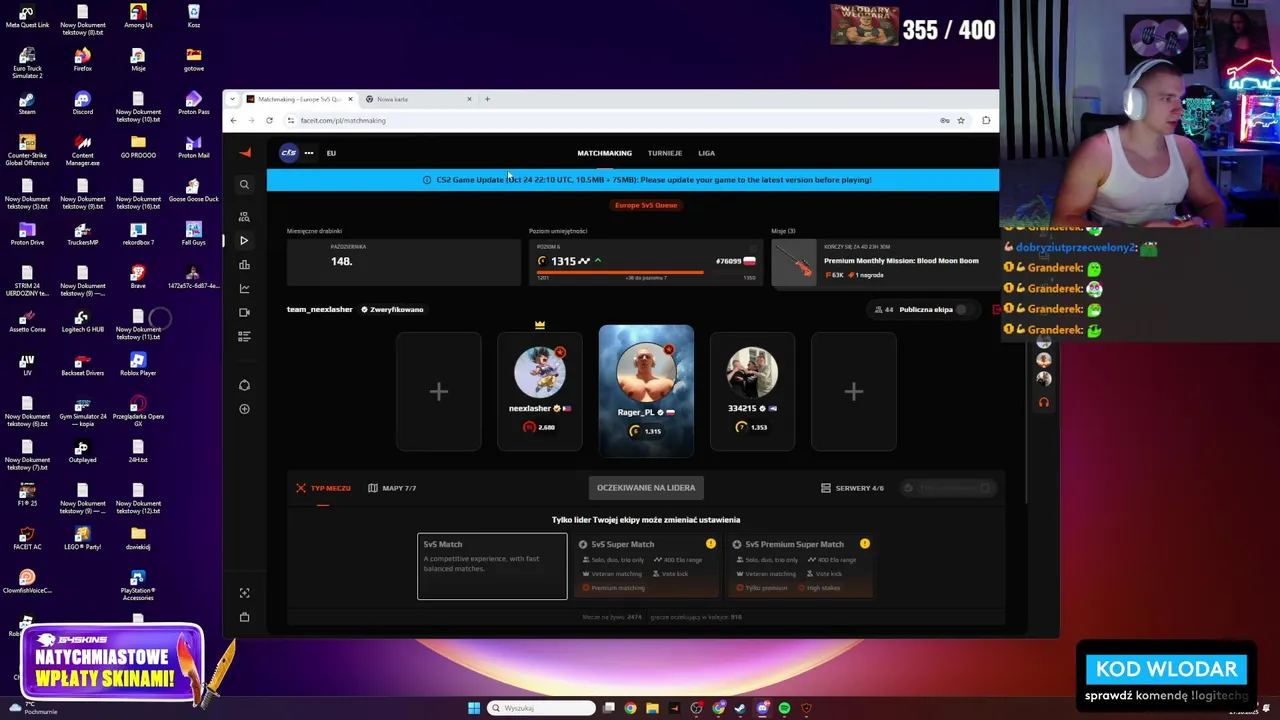Select the EU region label

click(331, 153)
